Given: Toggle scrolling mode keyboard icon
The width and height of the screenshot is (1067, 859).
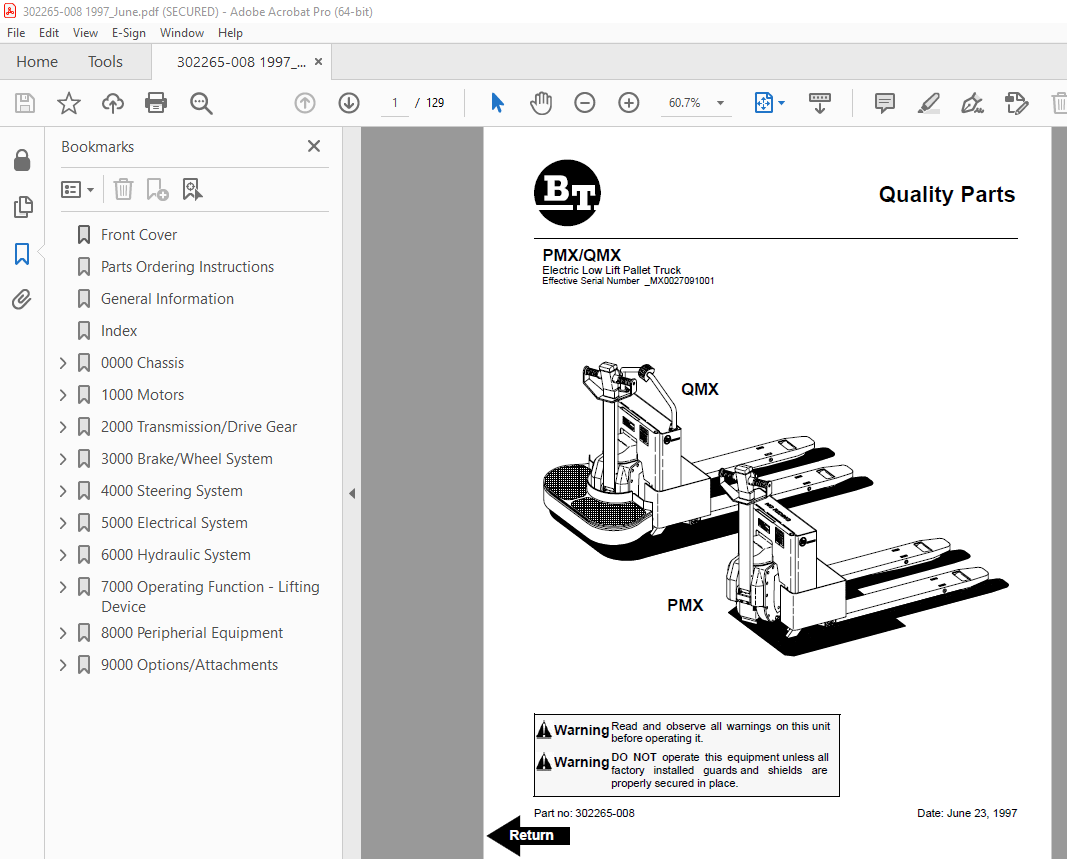Looking at the screenshot, I should coord(820,103).
